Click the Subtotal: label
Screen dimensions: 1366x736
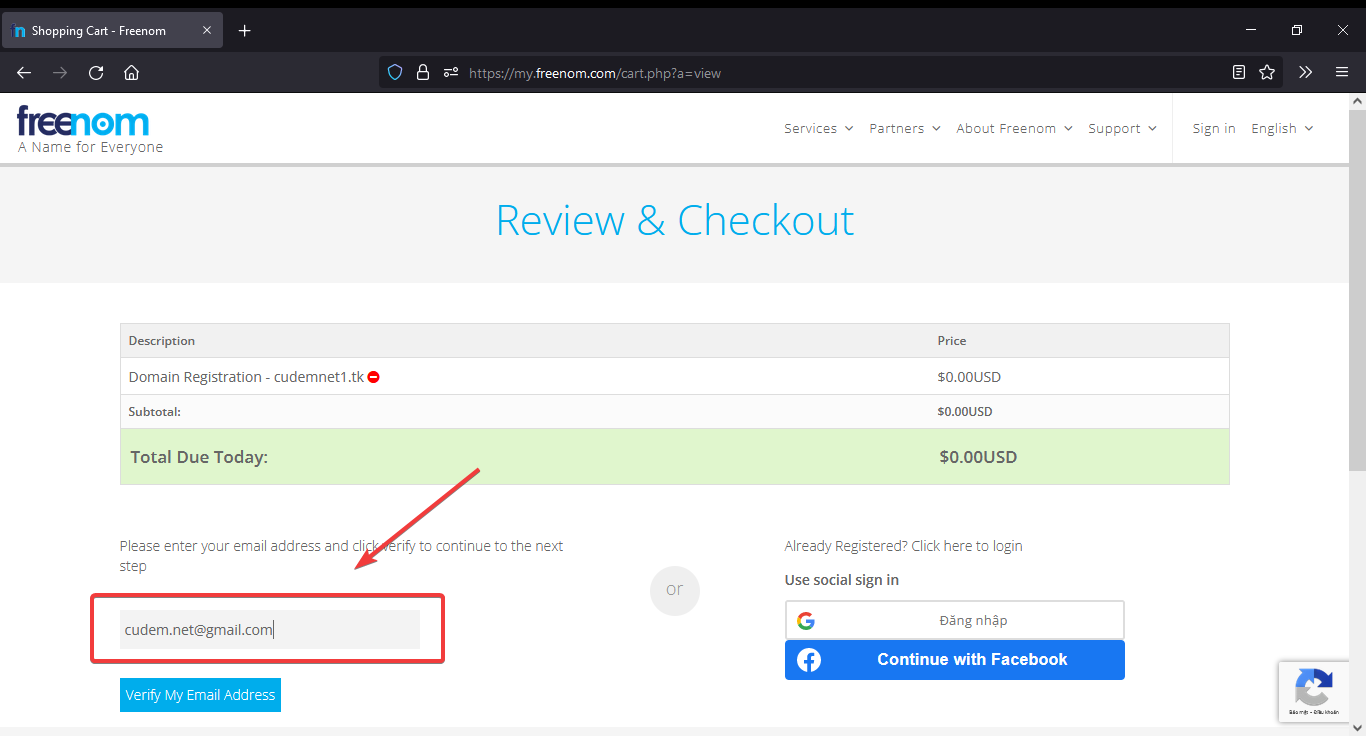(155, 411)
